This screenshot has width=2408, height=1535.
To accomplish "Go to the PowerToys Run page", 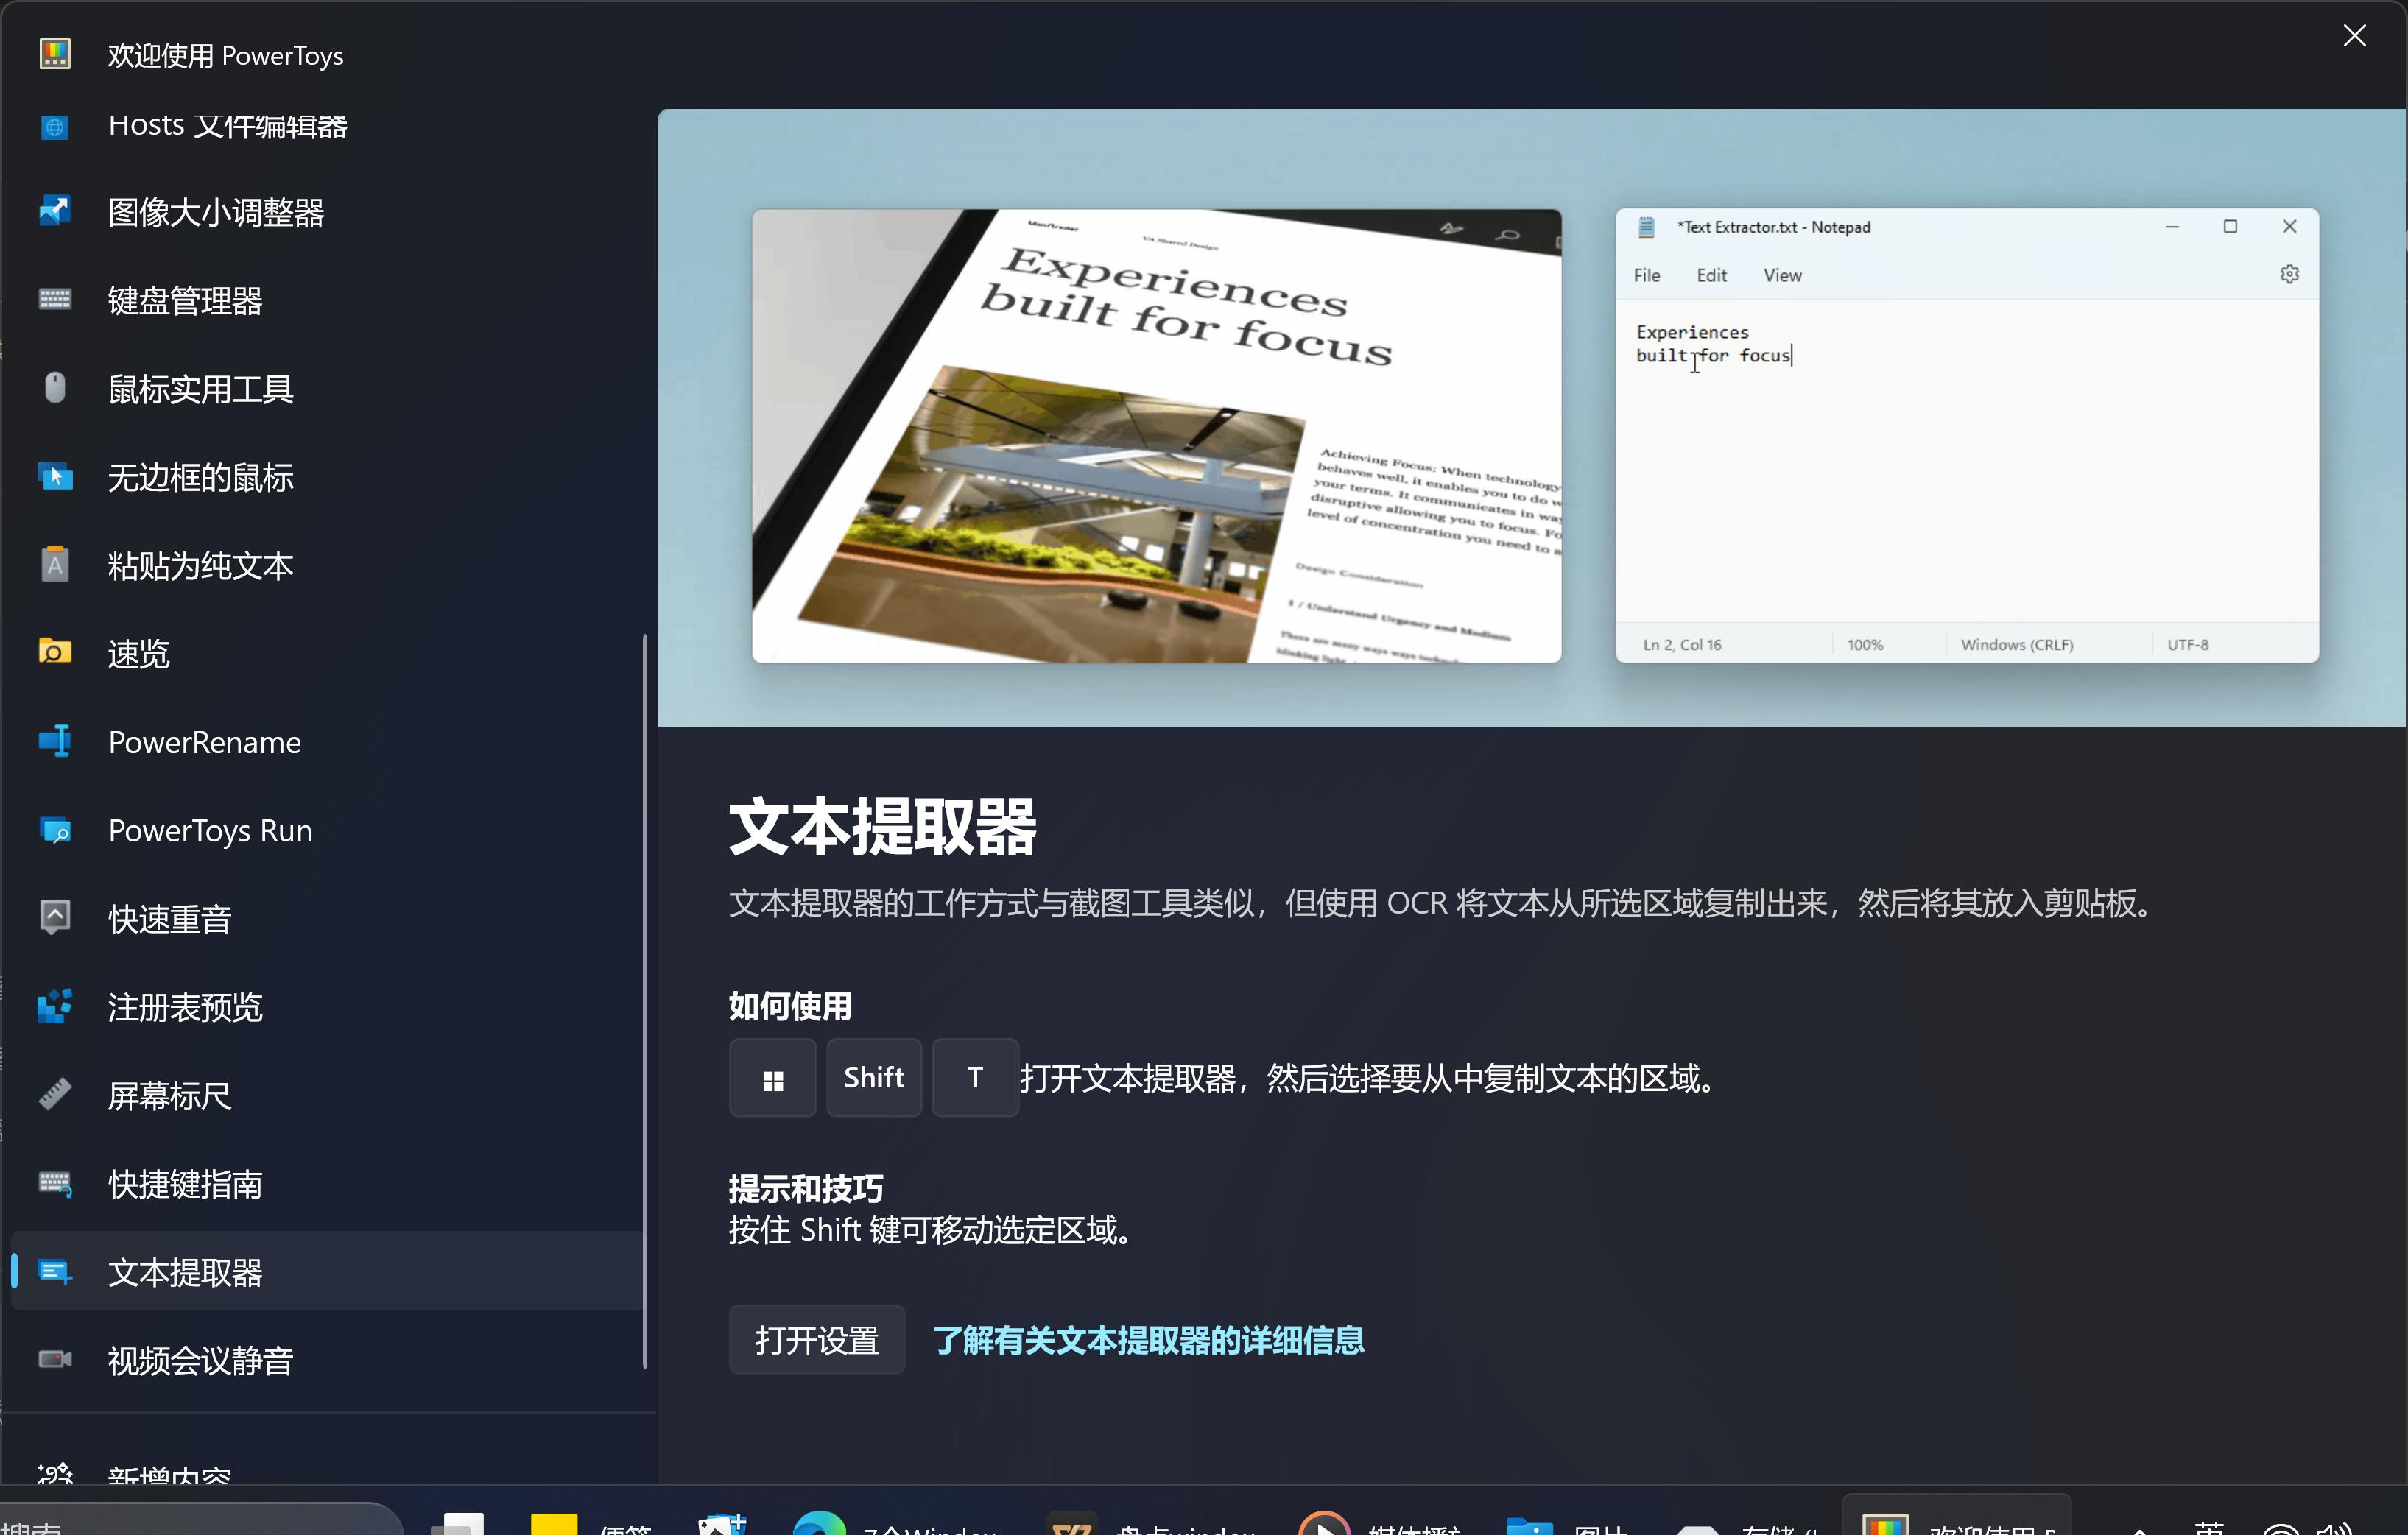I will [210, 830].
